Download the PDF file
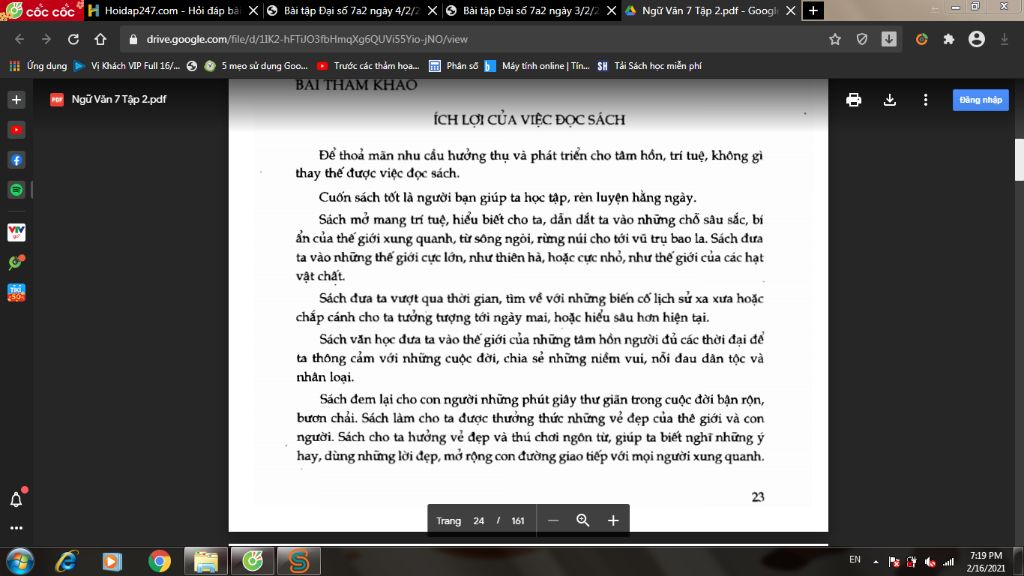The width and height of the screenshot is (1024, 576). point(889,100)
